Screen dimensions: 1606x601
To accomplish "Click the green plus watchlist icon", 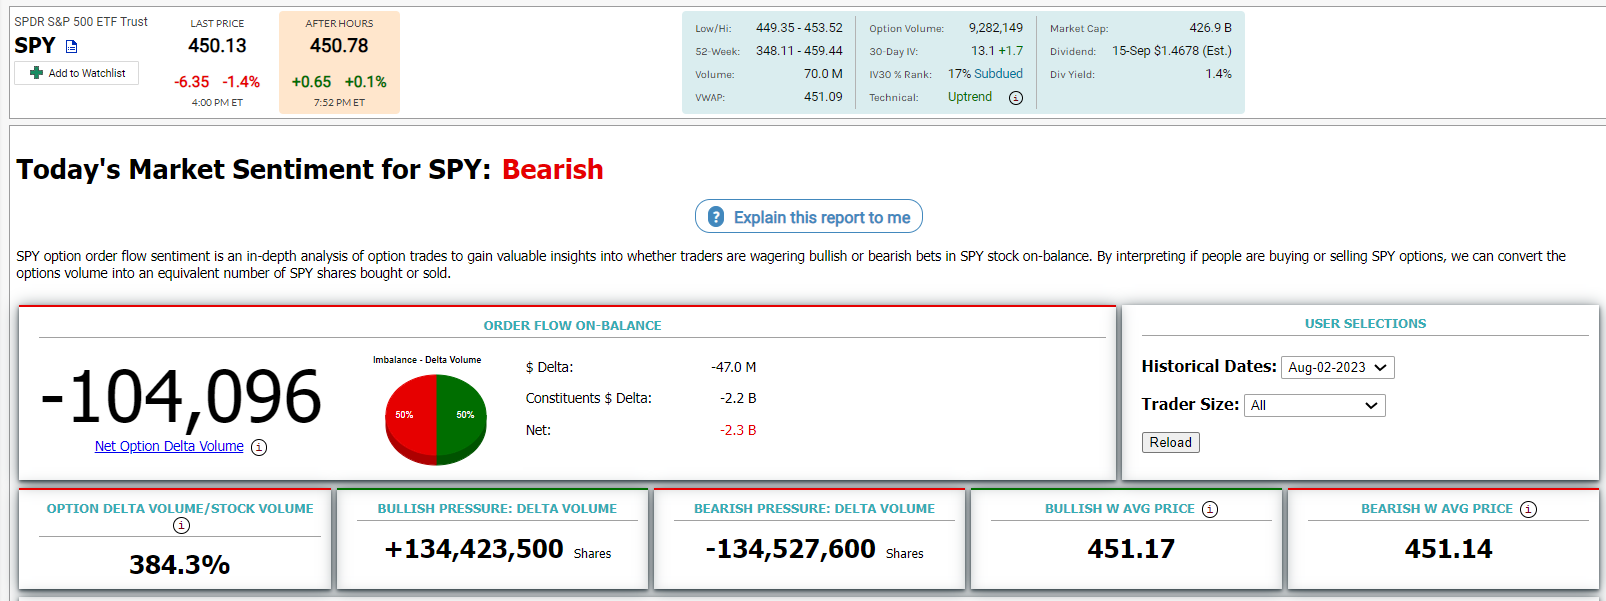I will click(37, 73).
